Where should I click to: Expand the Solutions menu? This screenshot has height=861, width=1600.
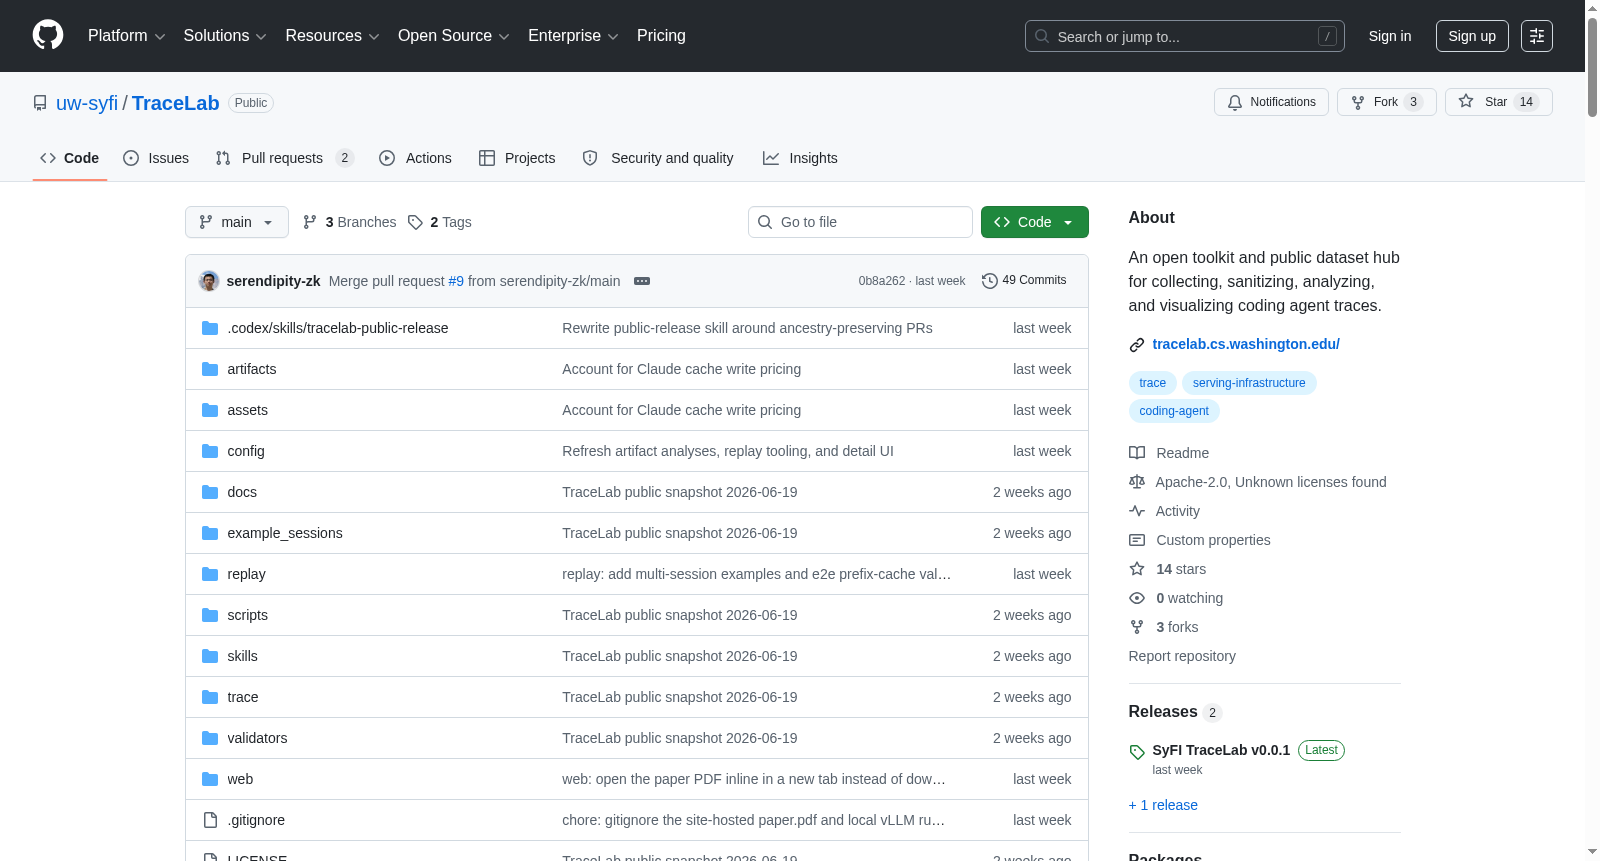tap(225, 36)
